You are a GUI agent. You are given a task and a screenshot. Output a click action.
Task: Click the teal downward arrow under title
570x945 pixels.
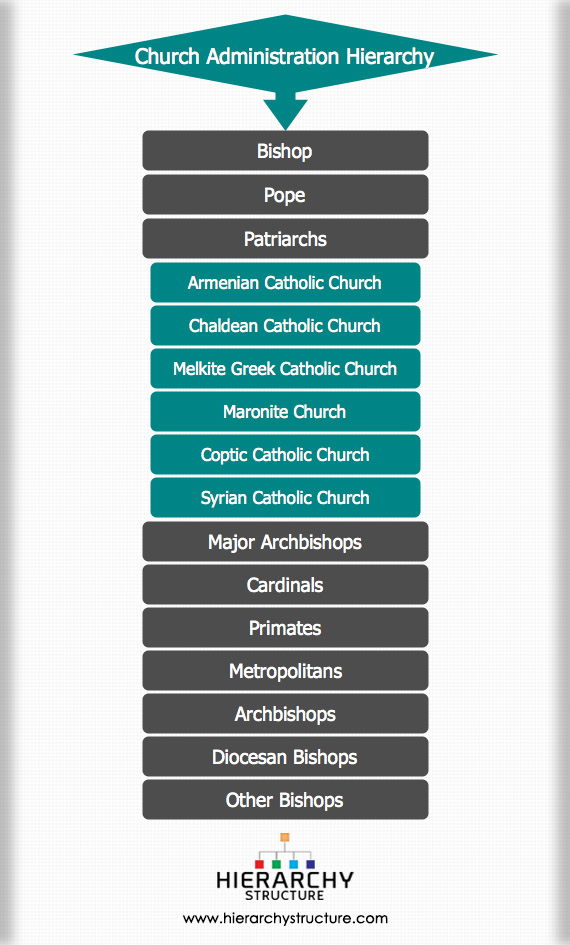285,113
